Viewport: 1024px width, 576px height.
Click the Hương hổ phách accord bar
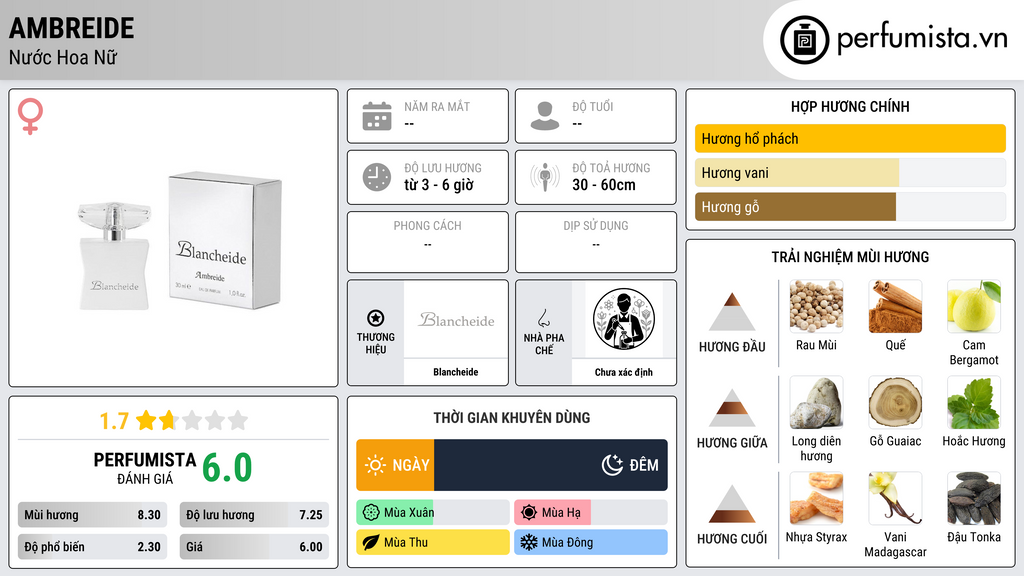[850, 138]
